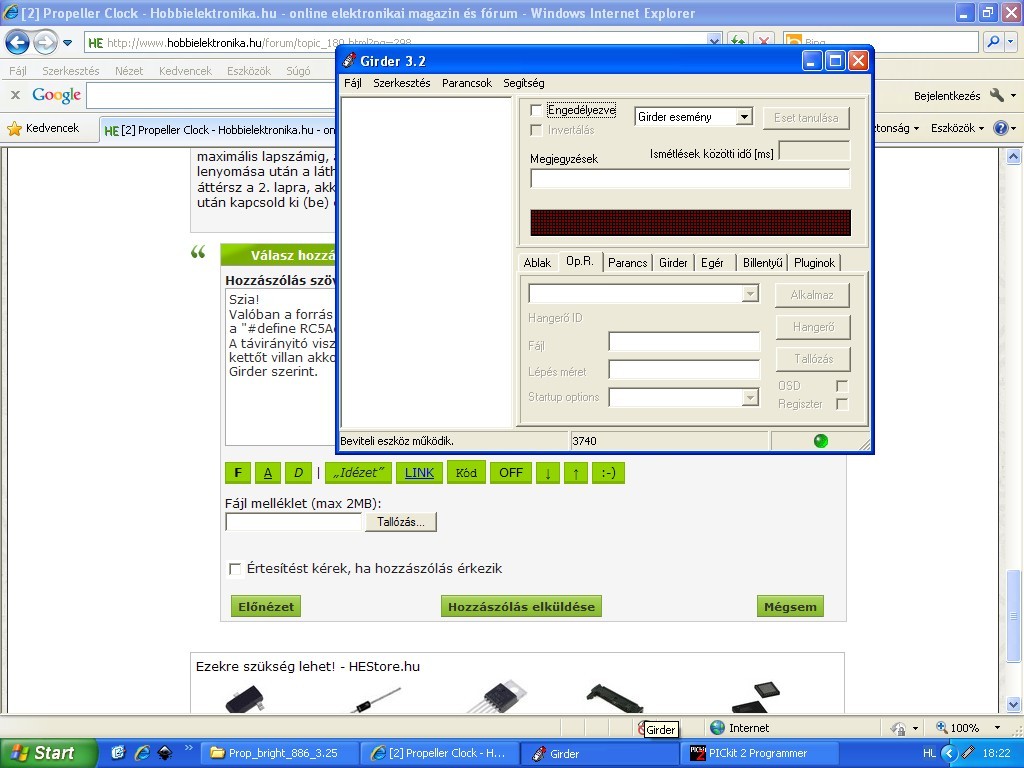Click the tray language indicator HL

click(929, 753)
